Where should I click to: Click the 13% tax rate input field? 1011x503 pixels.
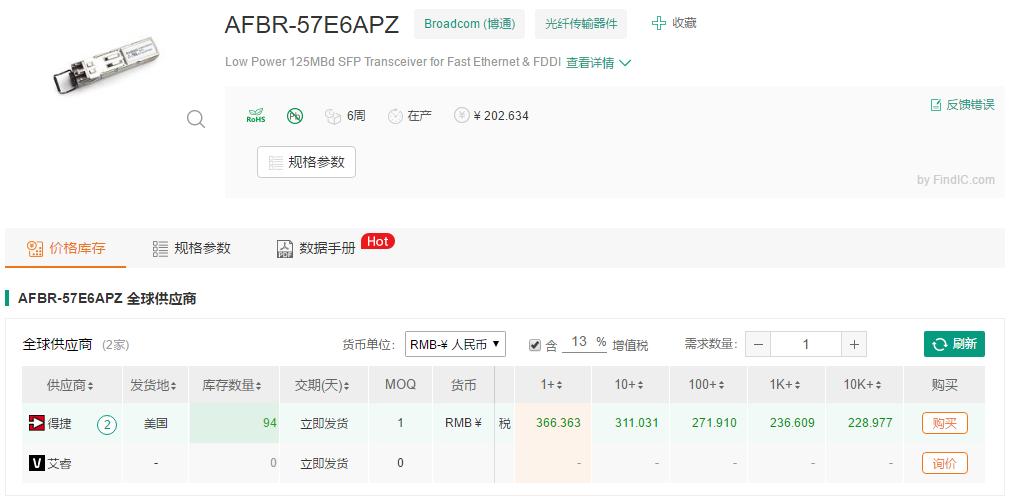(578, 342)
